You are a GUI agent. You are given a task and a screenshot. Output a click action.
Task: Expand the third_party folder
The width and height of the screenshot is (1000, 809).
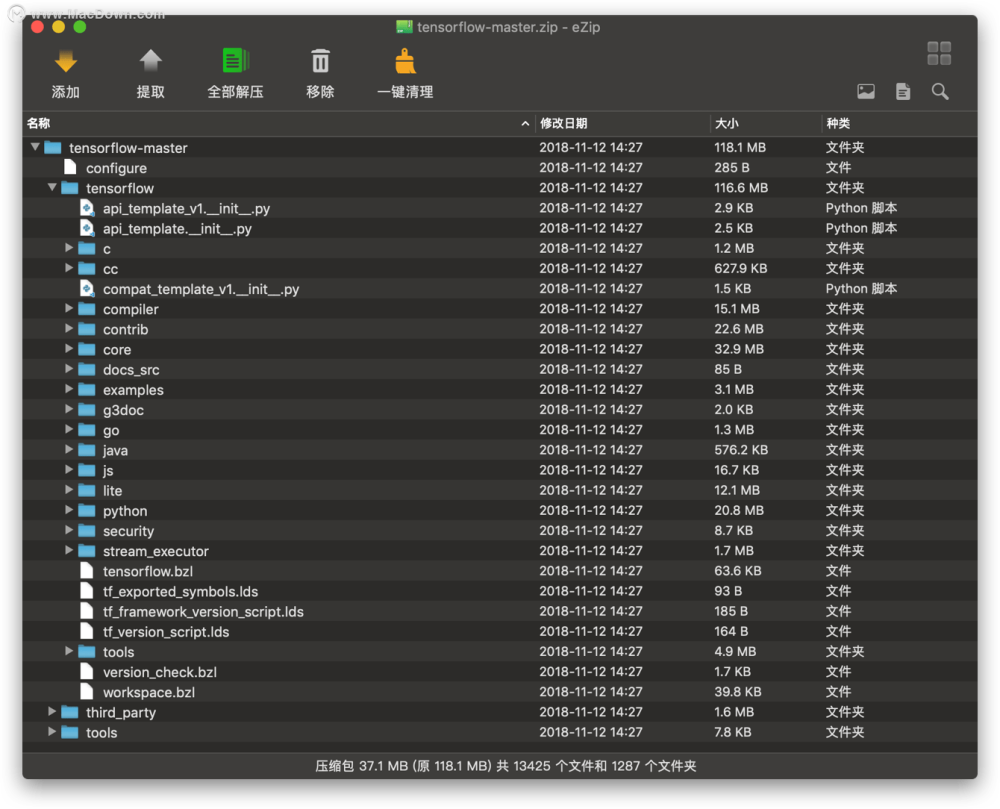pos(52,711)
